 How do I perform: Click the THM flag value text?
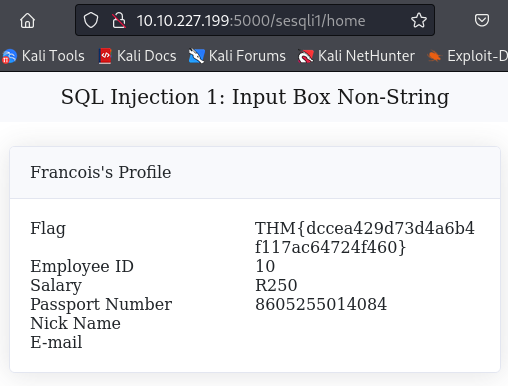[x=365, y=238]
